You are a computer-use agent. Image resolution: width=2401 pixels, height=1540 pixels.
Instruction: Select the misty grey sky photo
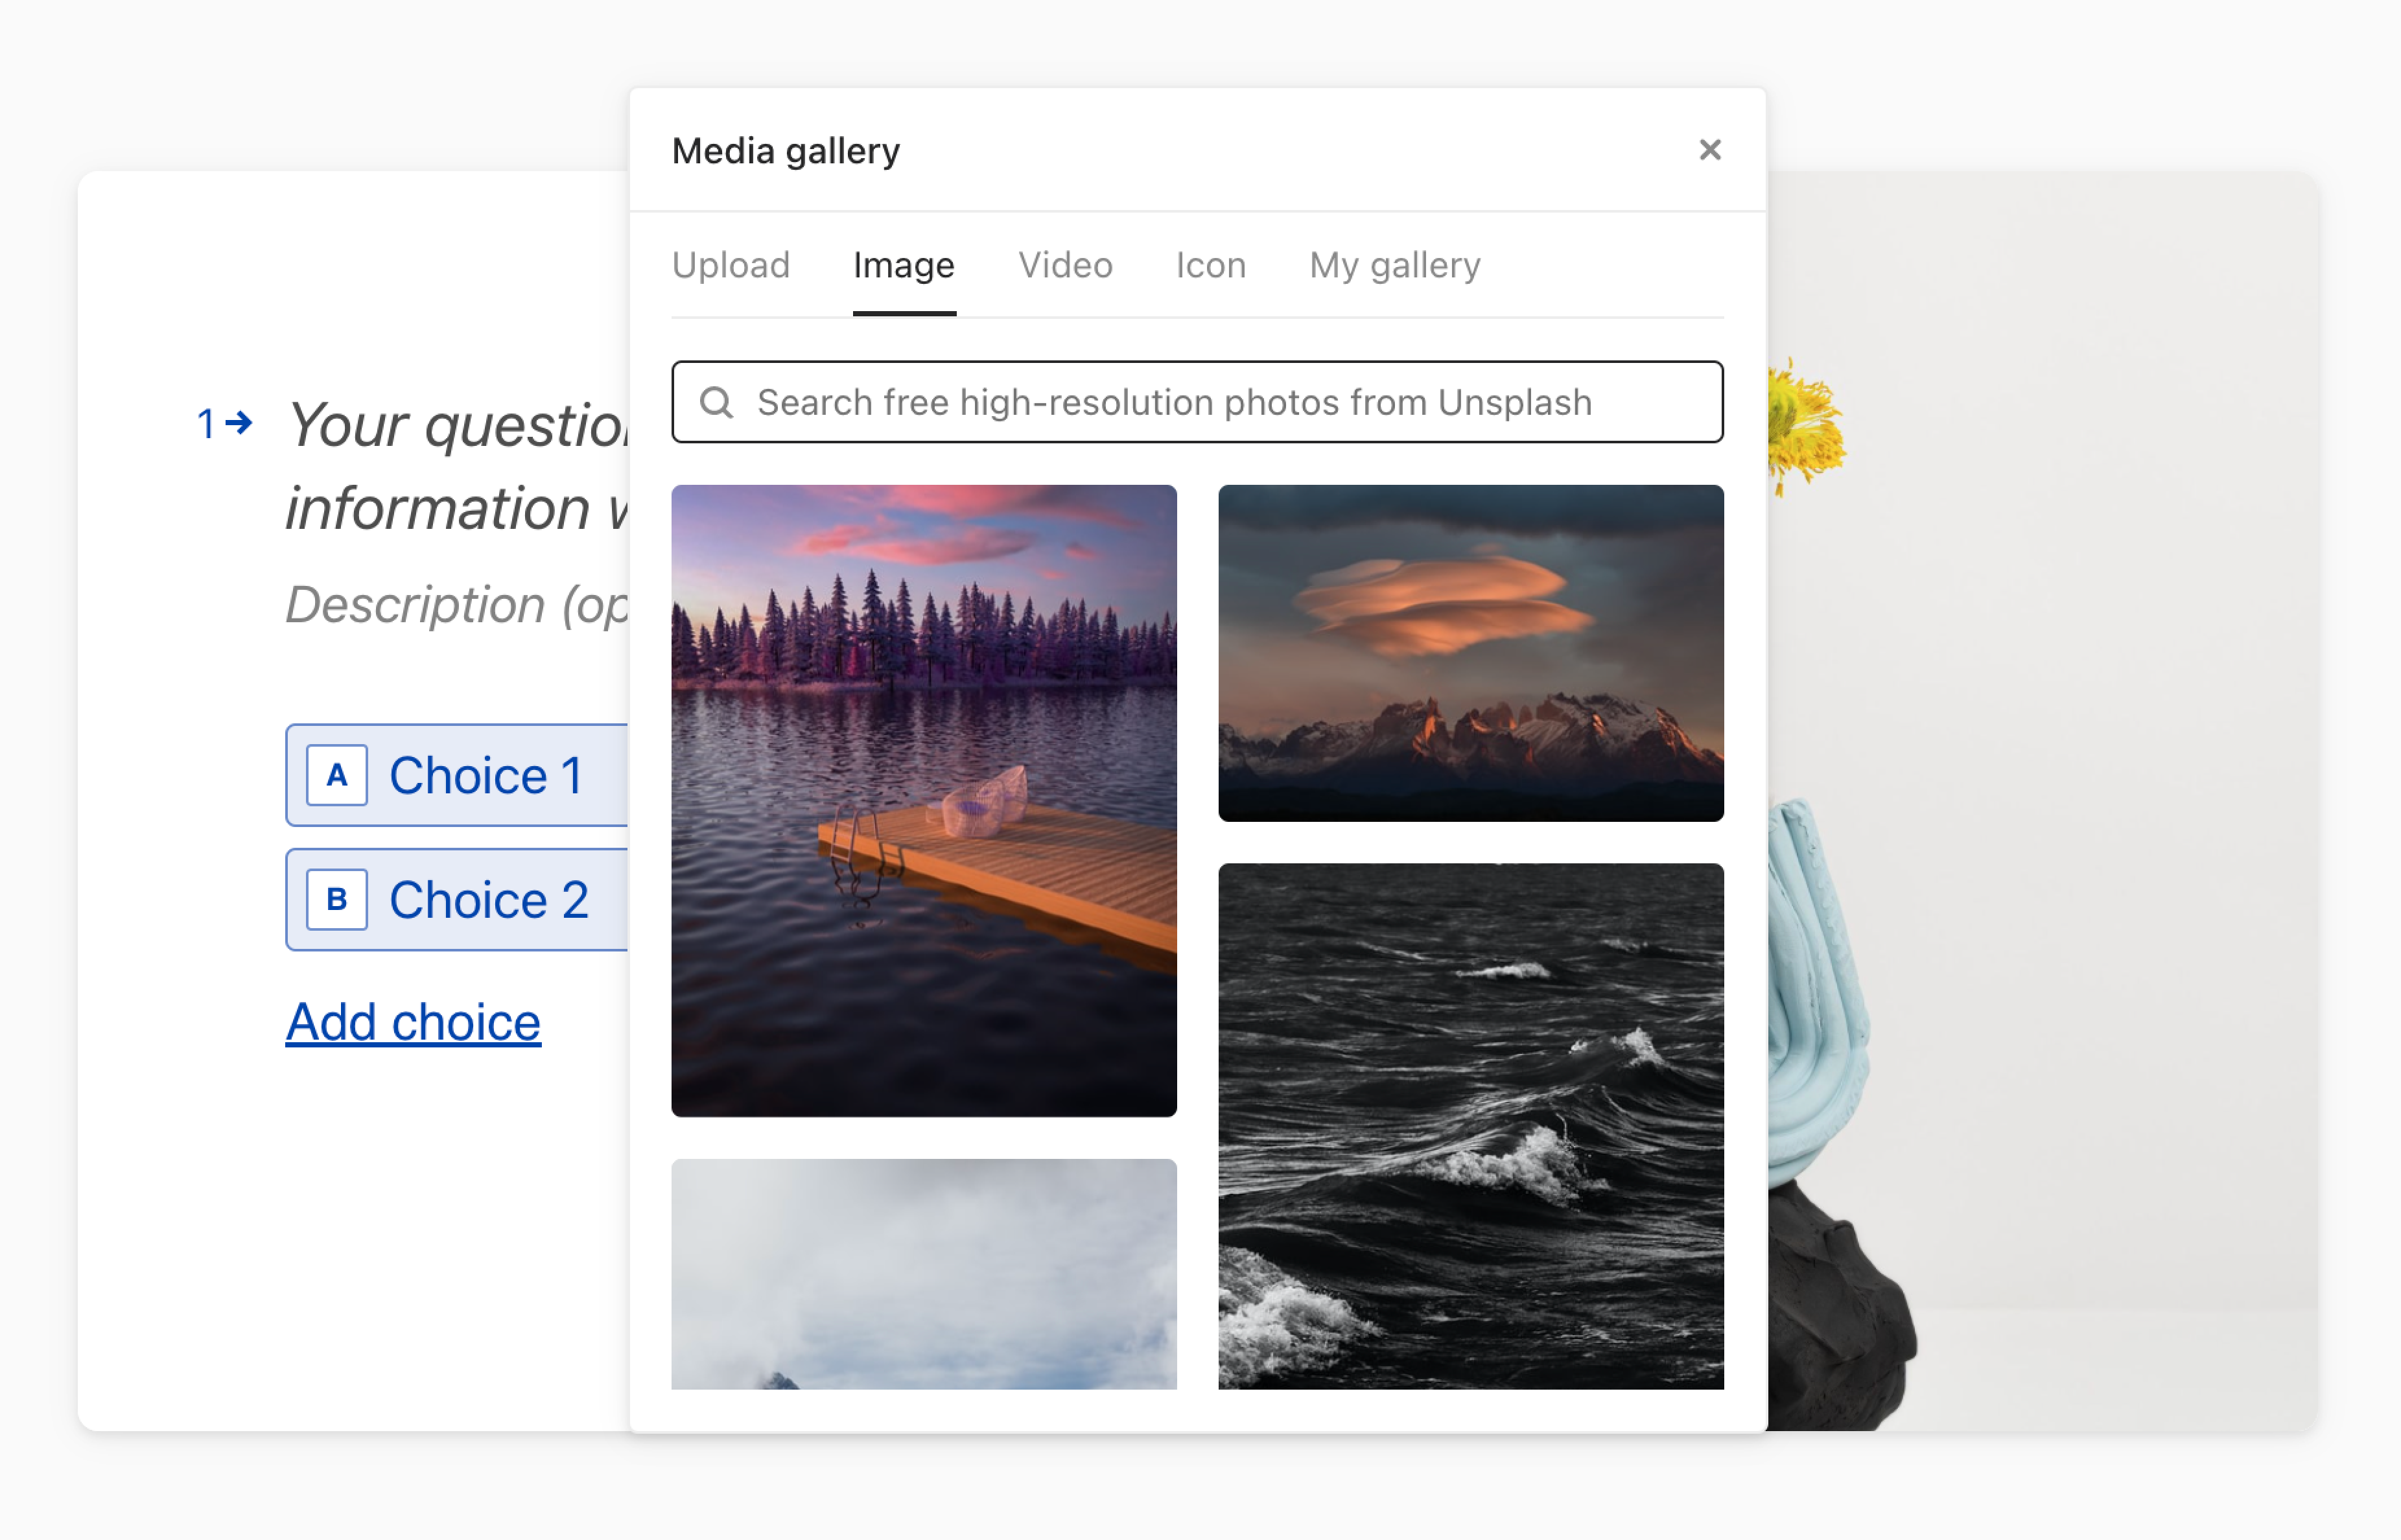[923, 1273]
